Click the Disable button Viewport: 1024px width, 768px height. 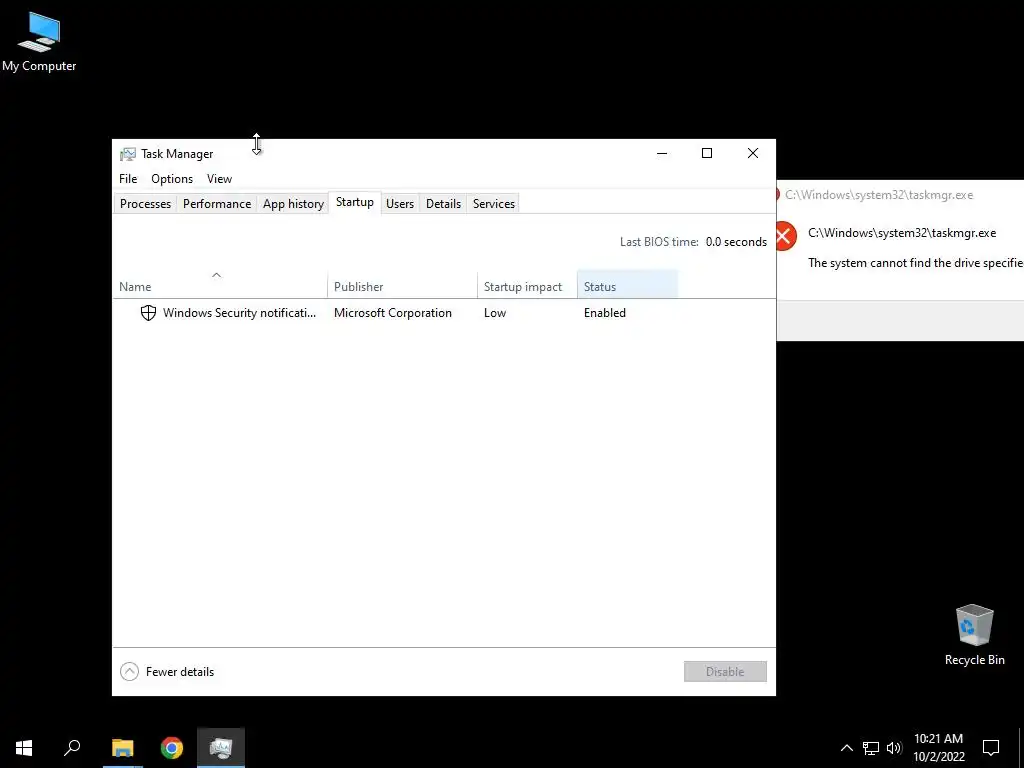click(x=725, y=671)
